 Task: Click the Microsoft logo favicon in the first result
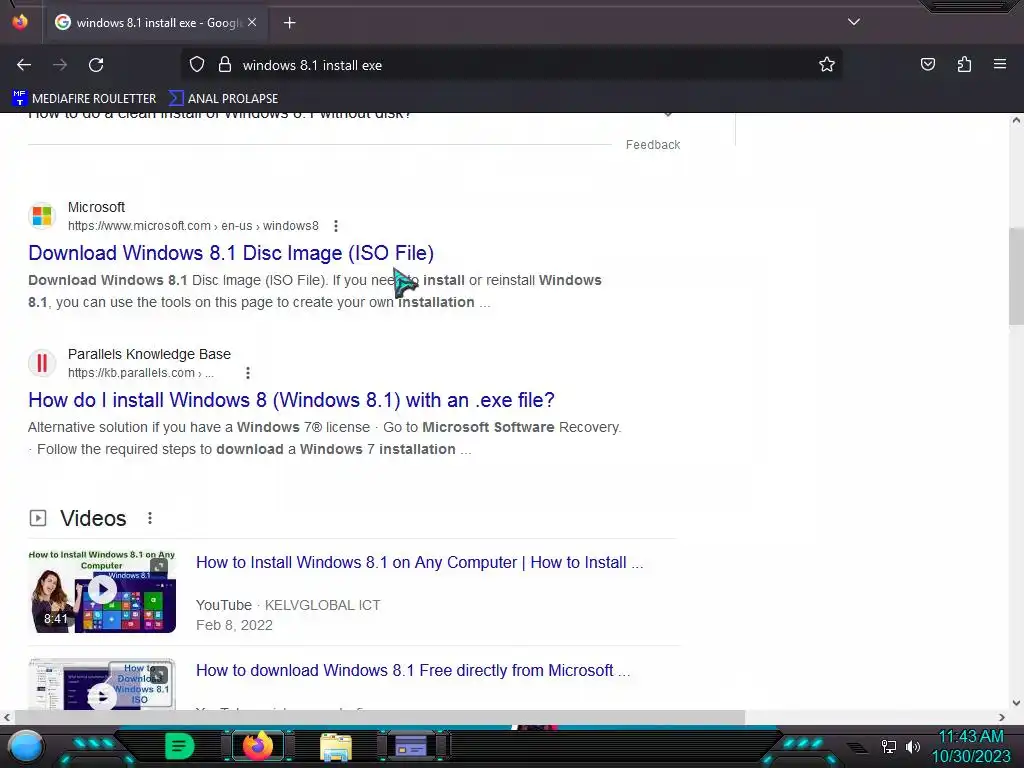42,216
